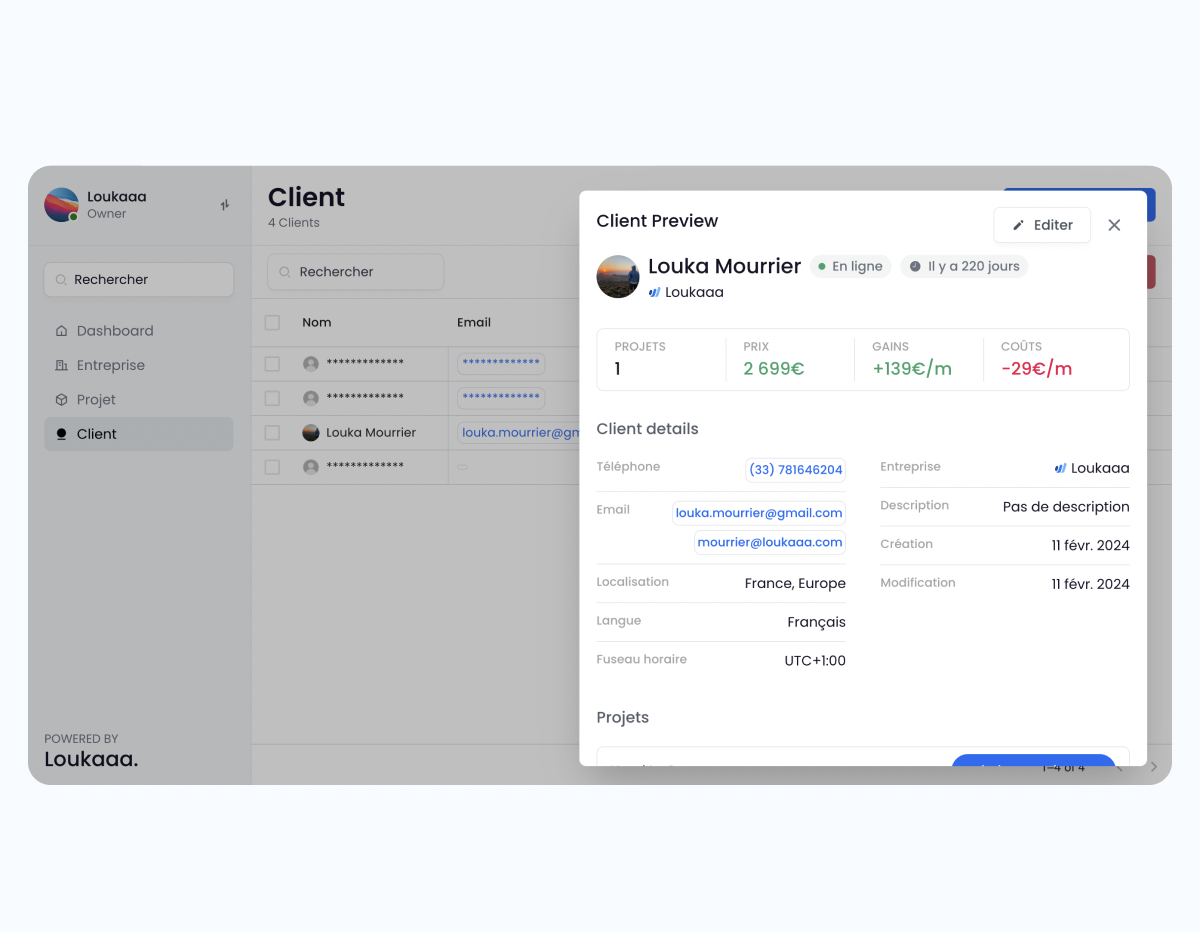Click the Dashboard home icon in sidebar
Screen dimensions: 1200x932
(61, 331)
